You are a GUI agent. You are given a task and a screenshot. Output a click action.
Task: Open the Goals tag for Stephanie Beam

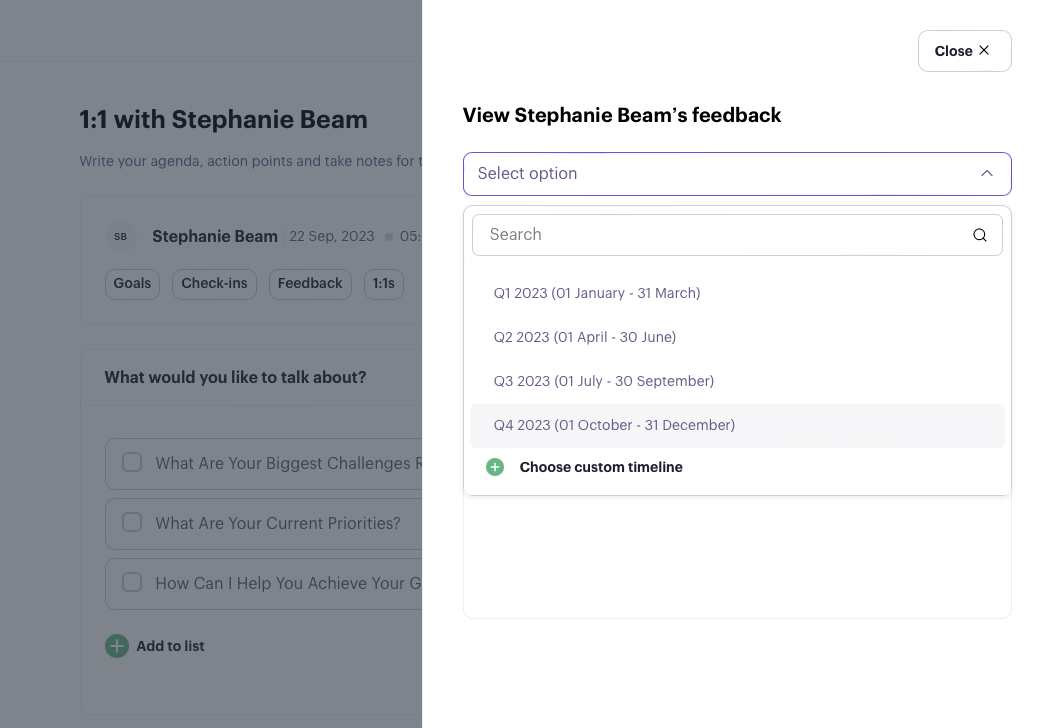[132, 284]
